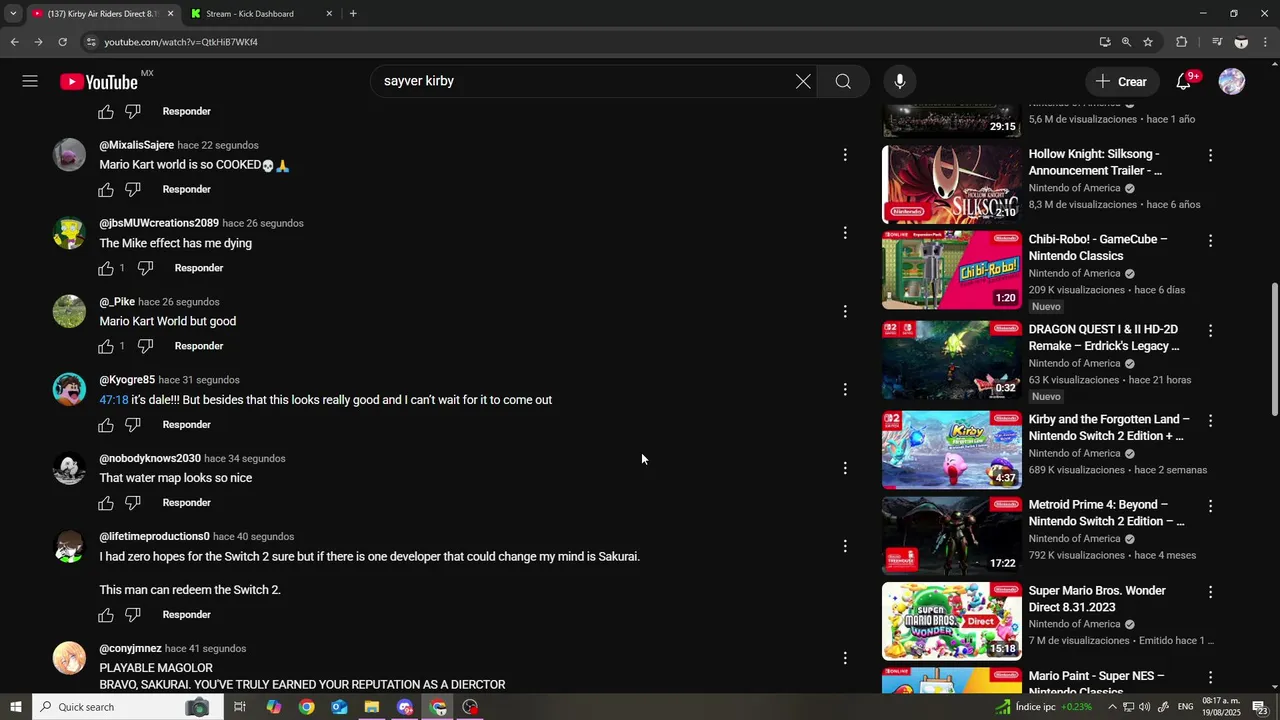Reply to the @Kyogre85 comment

[187, 425]
